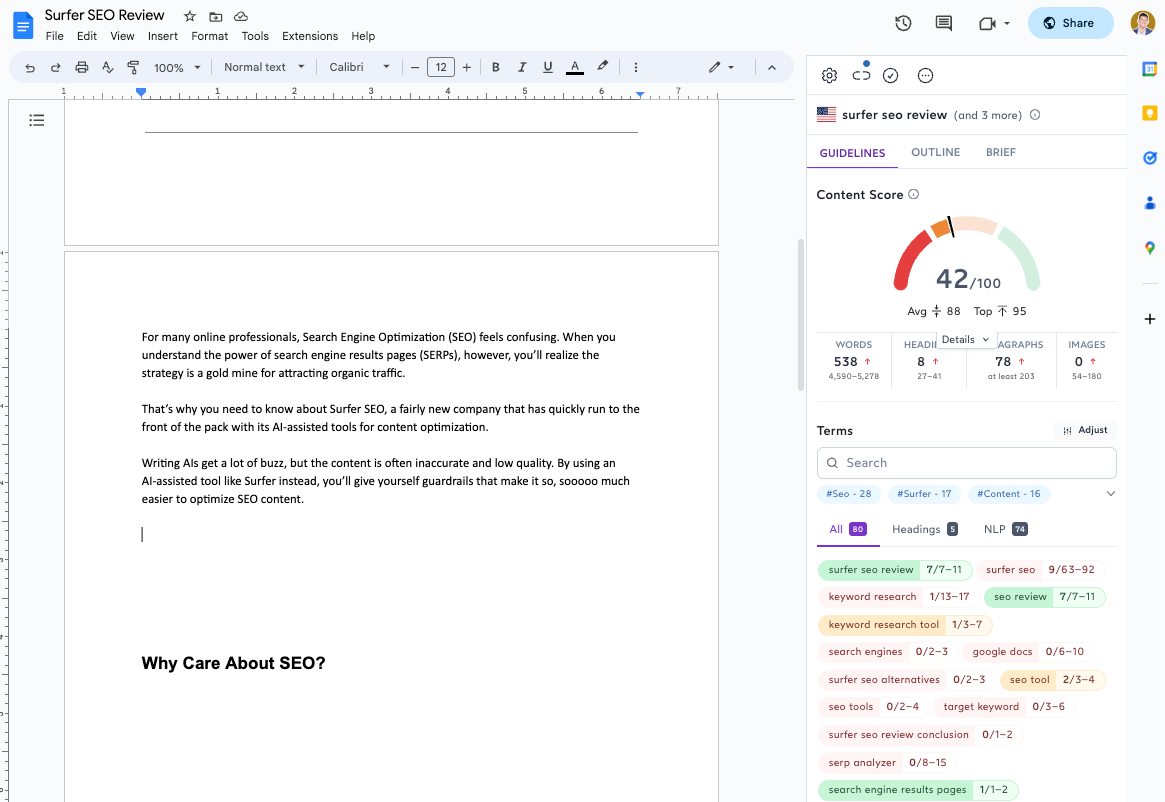Open the Normal text style dropdown
The width and height of the screenshot is (1165, 802).
tap(265, 67)
